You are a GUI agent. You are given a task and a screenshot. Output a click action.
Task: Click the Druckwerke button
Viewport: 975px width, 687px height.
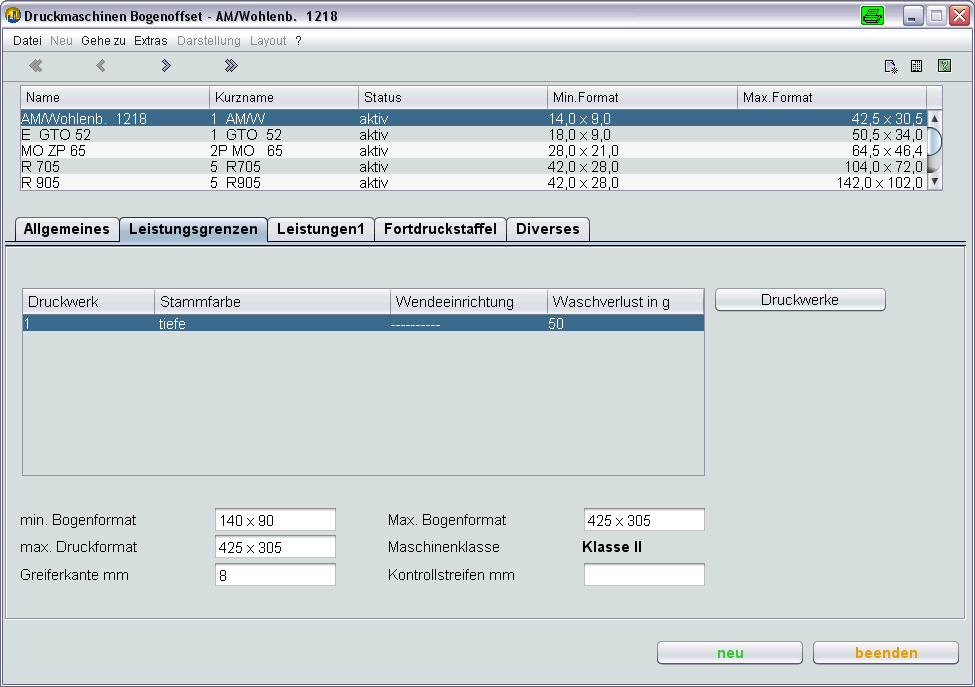coord(800,300)
